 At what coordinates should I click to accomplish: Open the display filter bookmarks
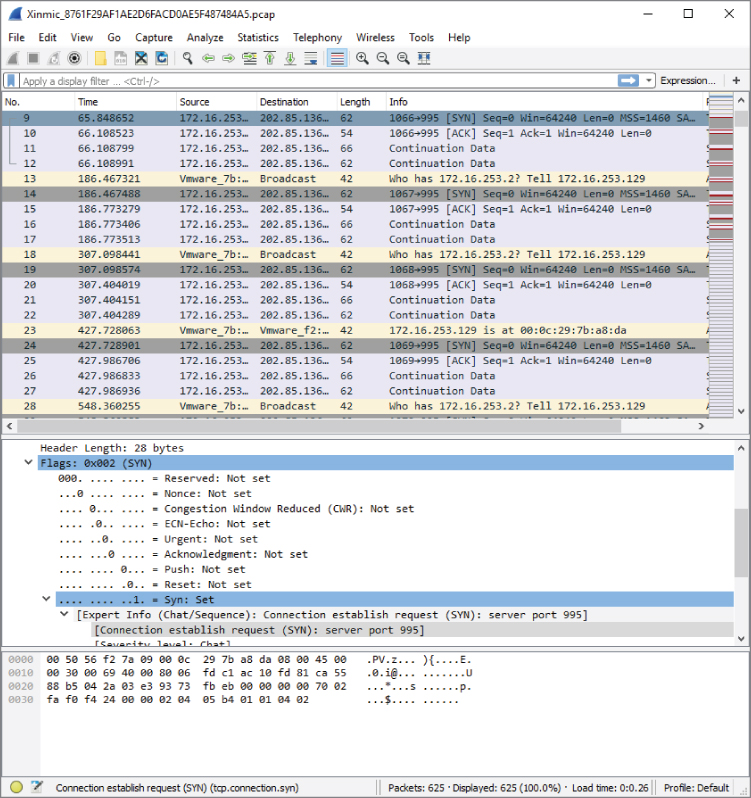(x=11, y=81)
